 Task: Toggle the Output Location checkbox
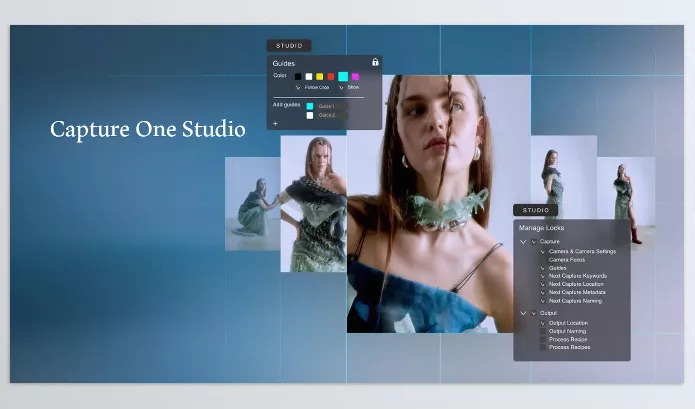click(543, 323)
